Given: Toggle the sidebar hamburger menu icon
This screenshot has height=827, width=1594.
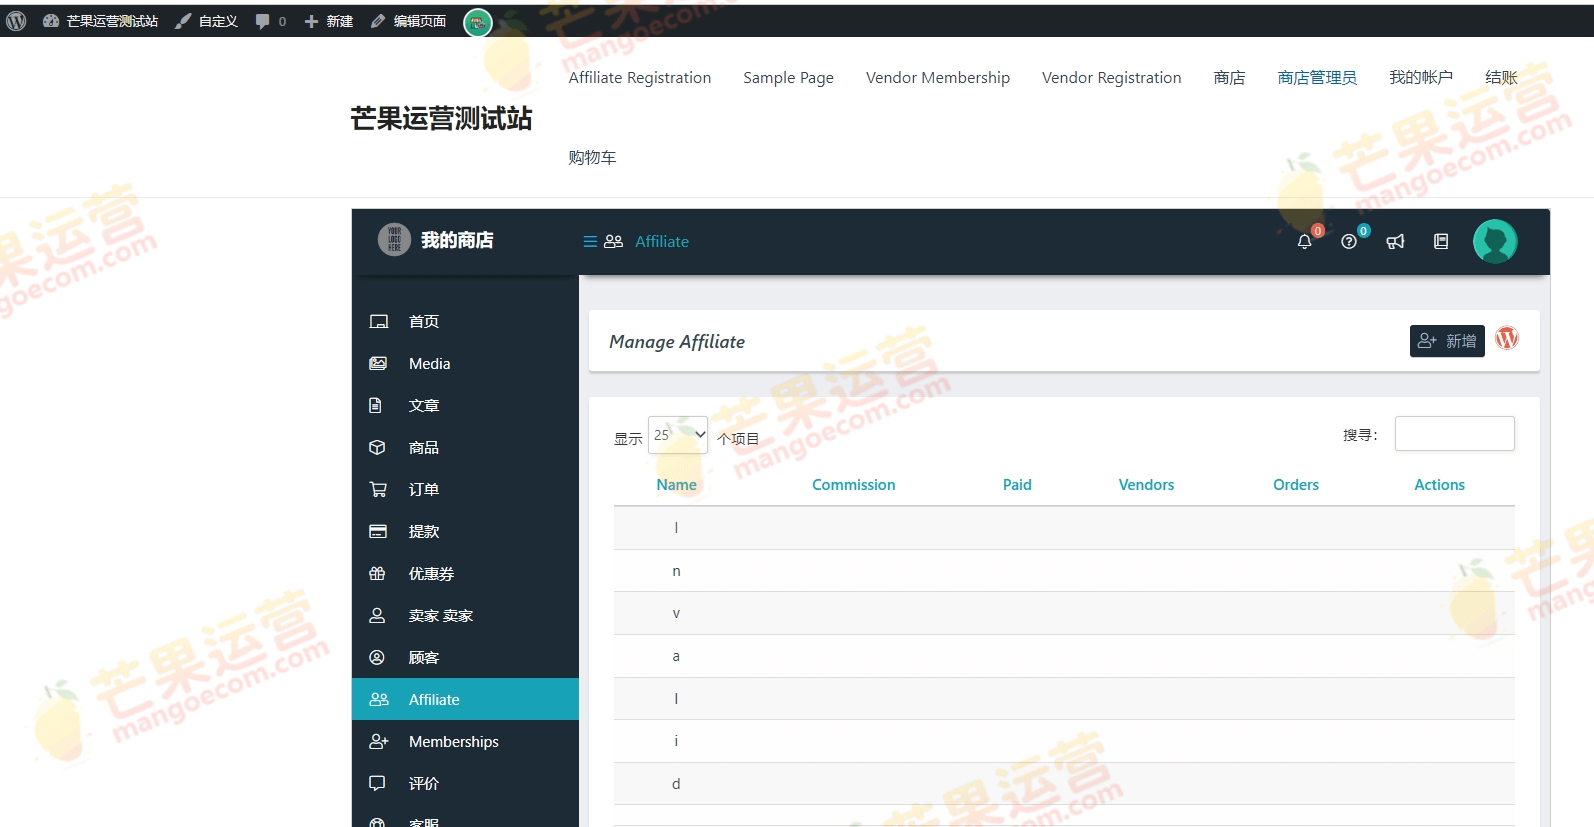Looking at the screenshot, I should coord(590,241).
